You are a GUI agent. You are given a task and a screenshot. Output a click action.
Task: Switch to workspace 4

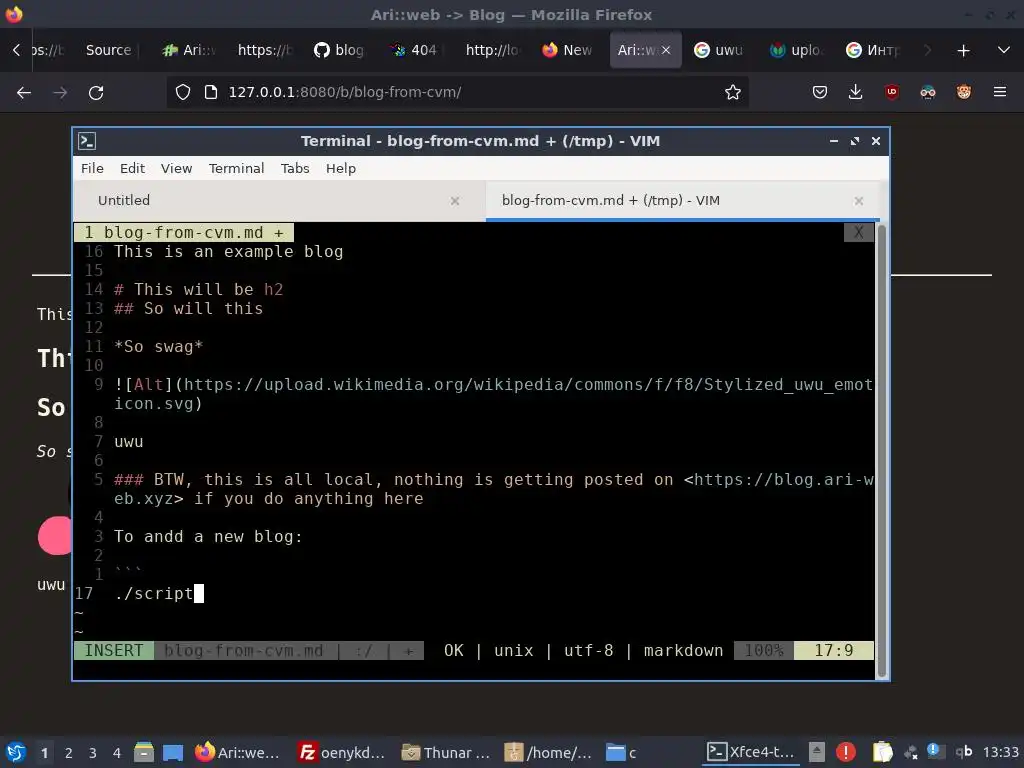coord(117,753)
